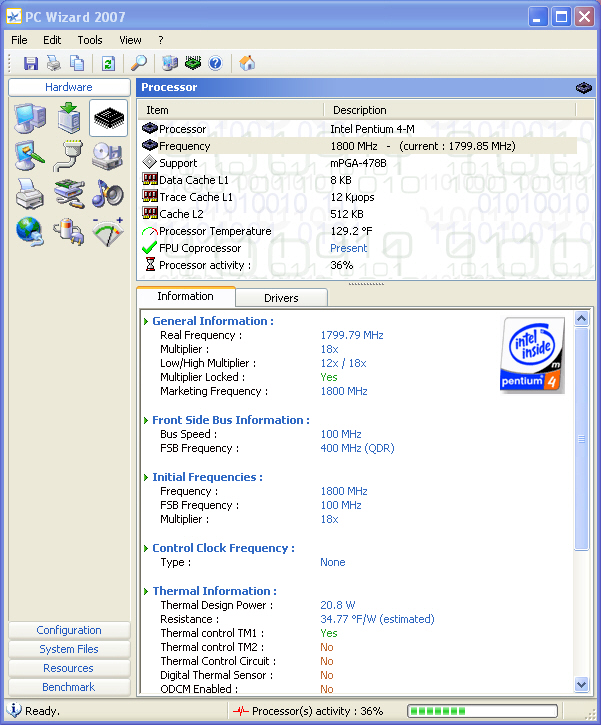Screen dimensions: 601x725
Task: Open the System Summary computer icon
Action: click(x=30, y=118)
